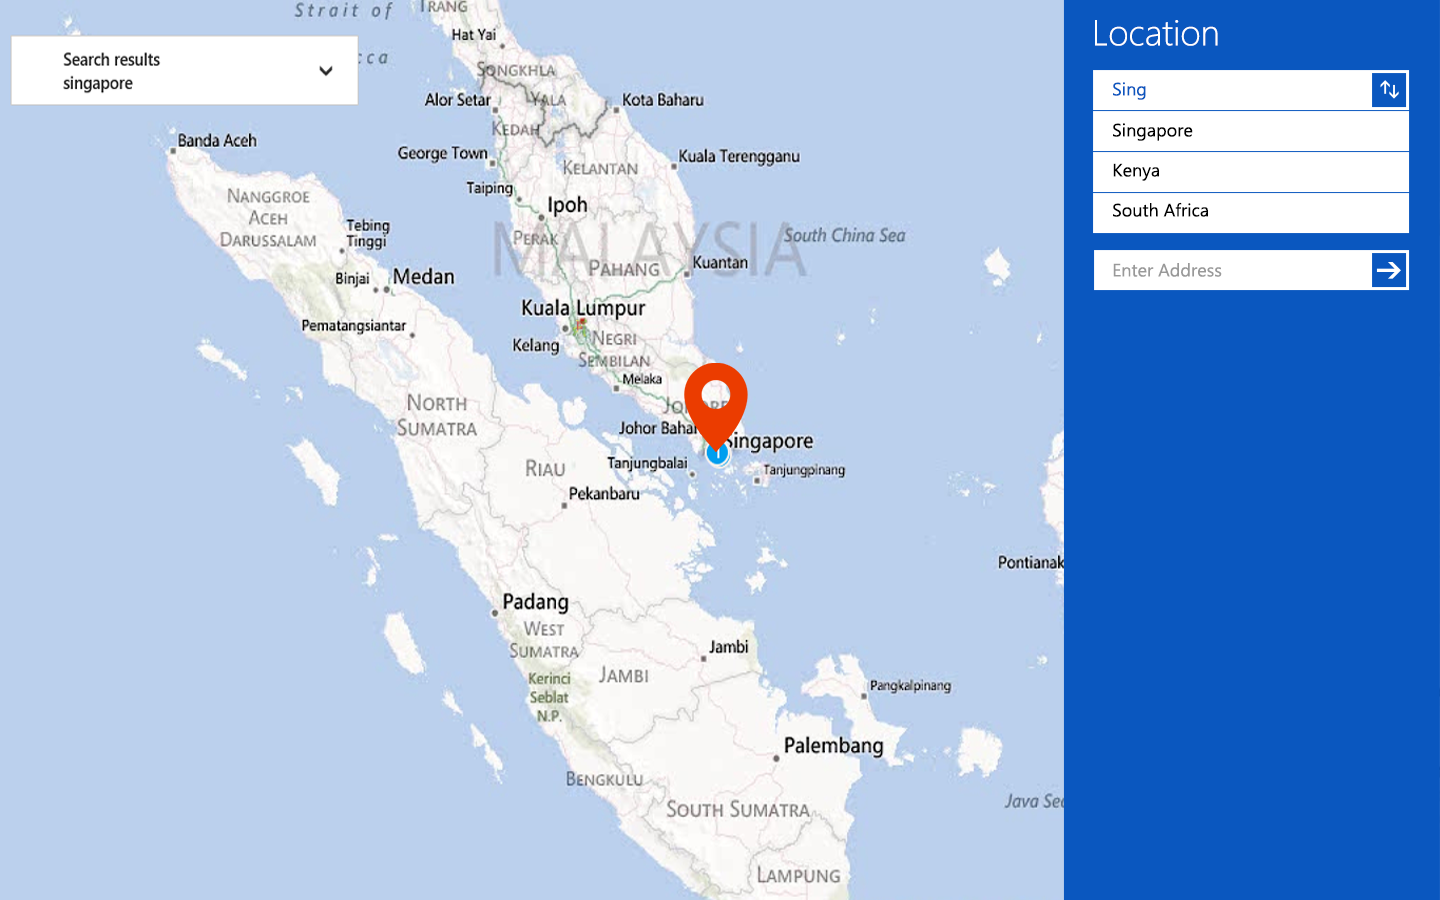Click the blue dot marker under the pin
The height and width of the screenshot is (900, 1440).
(717, 454)
